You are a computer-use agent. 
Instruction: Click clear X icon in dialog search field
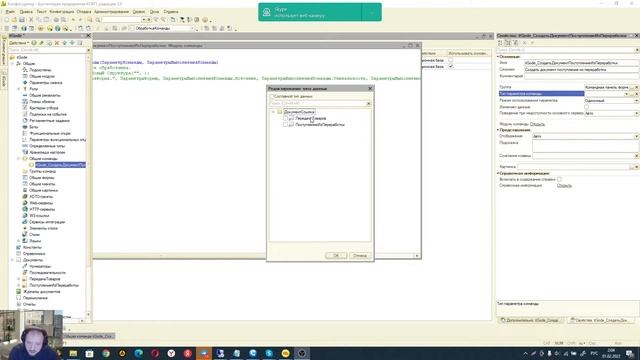[x=368, y=104]
